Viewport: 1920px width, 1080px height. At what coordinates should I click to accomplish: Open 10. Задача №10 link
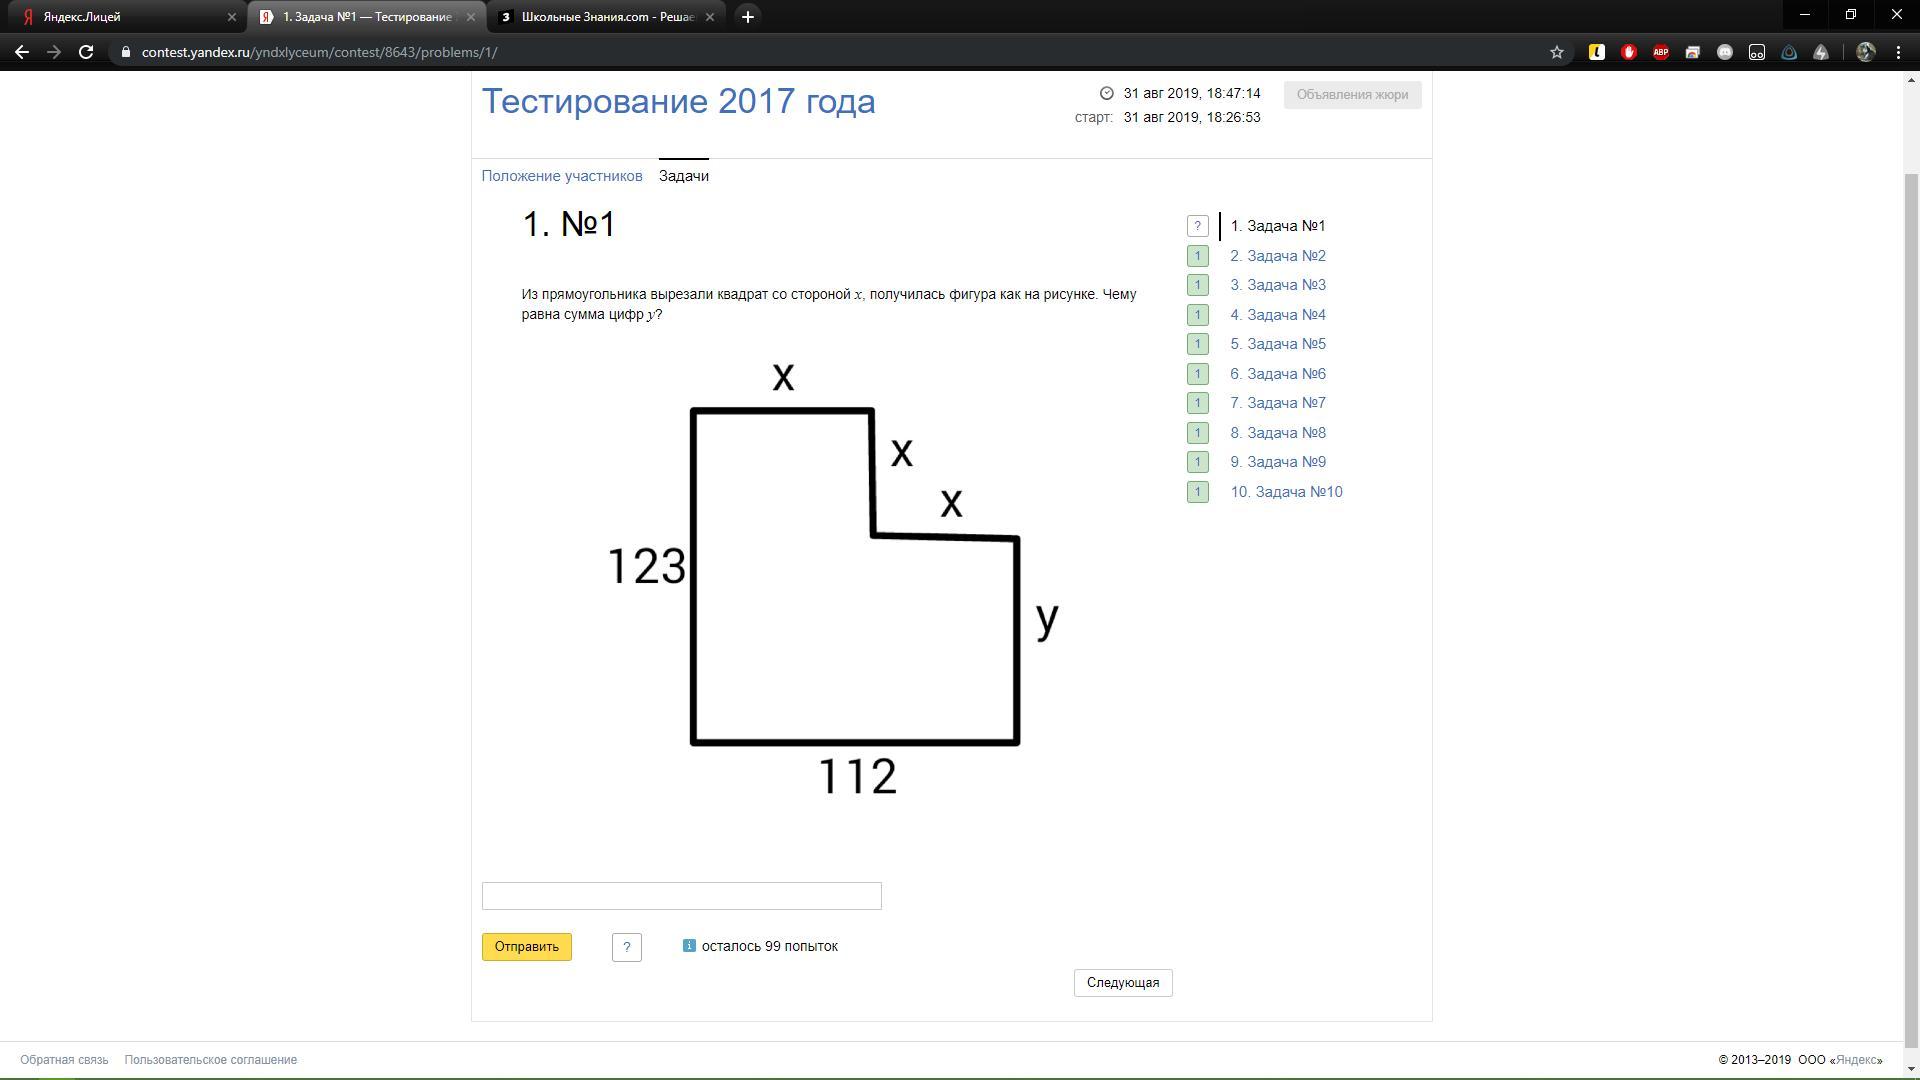point(1285,492)
